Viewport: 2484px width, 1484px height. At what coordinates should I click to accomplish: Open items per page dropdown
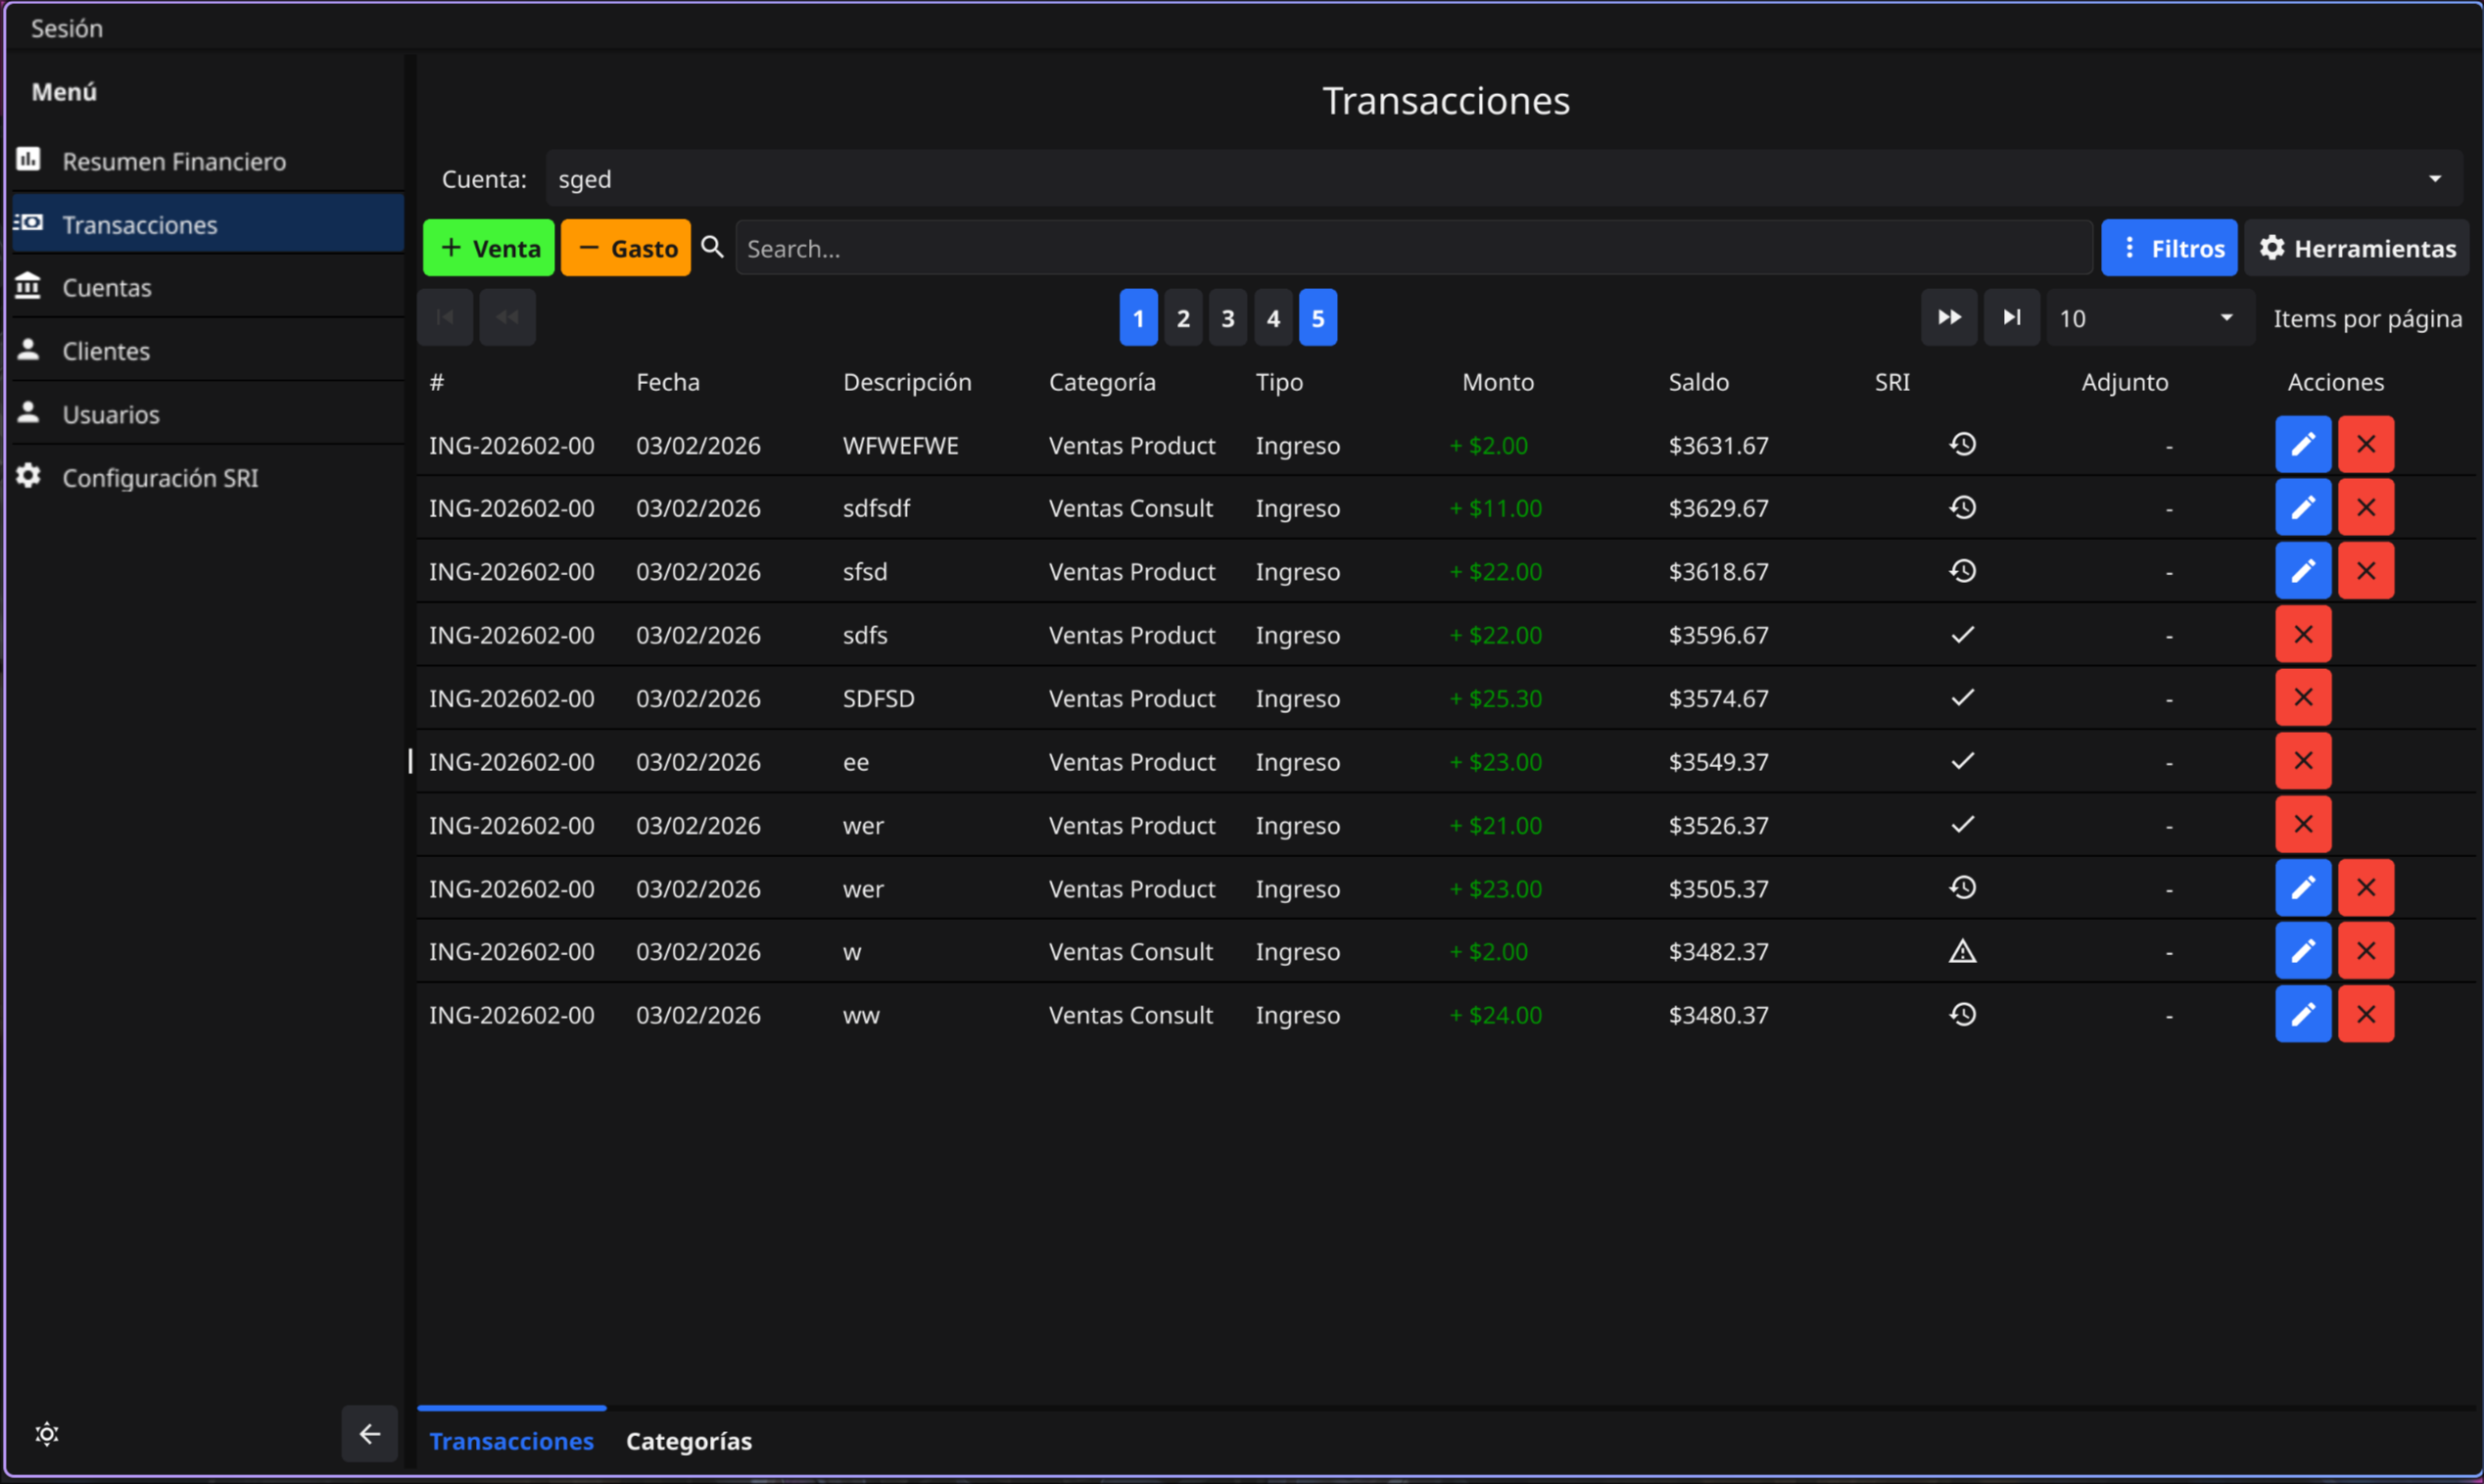(2149, 318)
